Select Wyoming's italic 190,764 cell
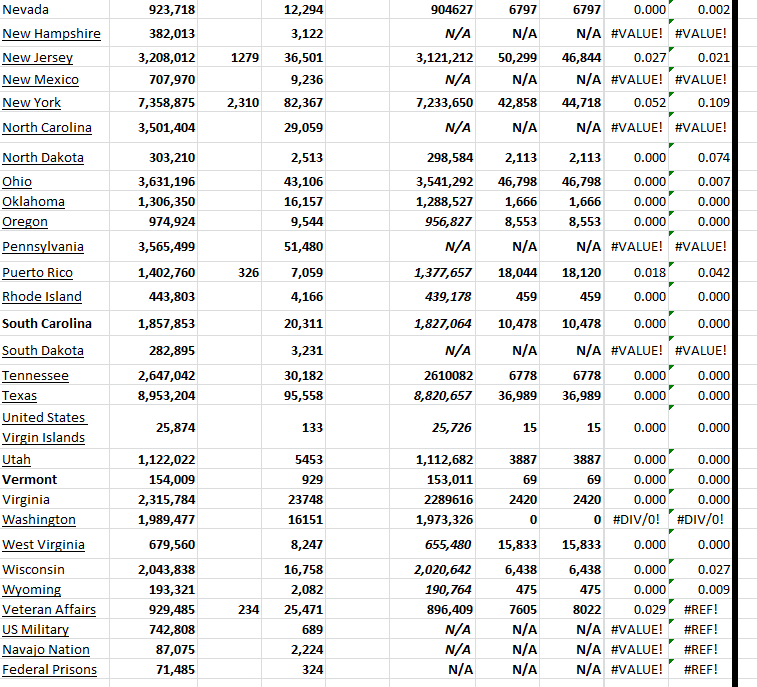The height and width of the screenshot is (687, 757). [433, 589]
